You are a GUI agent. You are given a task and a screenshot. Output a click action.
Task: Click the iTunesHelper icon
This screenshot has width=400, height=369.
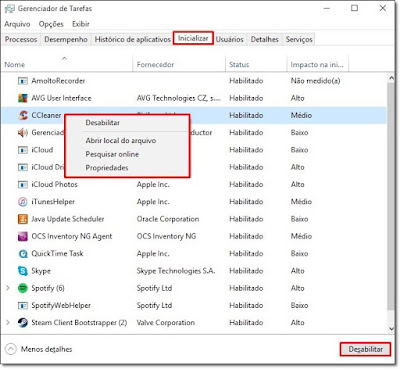[23, 202]
